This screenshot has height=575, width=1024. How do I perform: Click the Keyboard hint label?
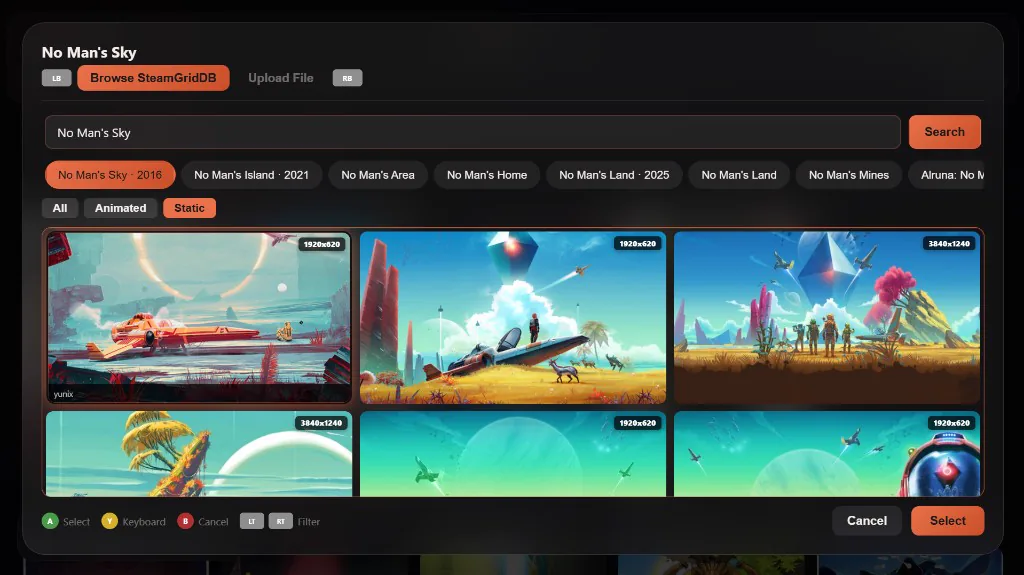click(144, 521)
